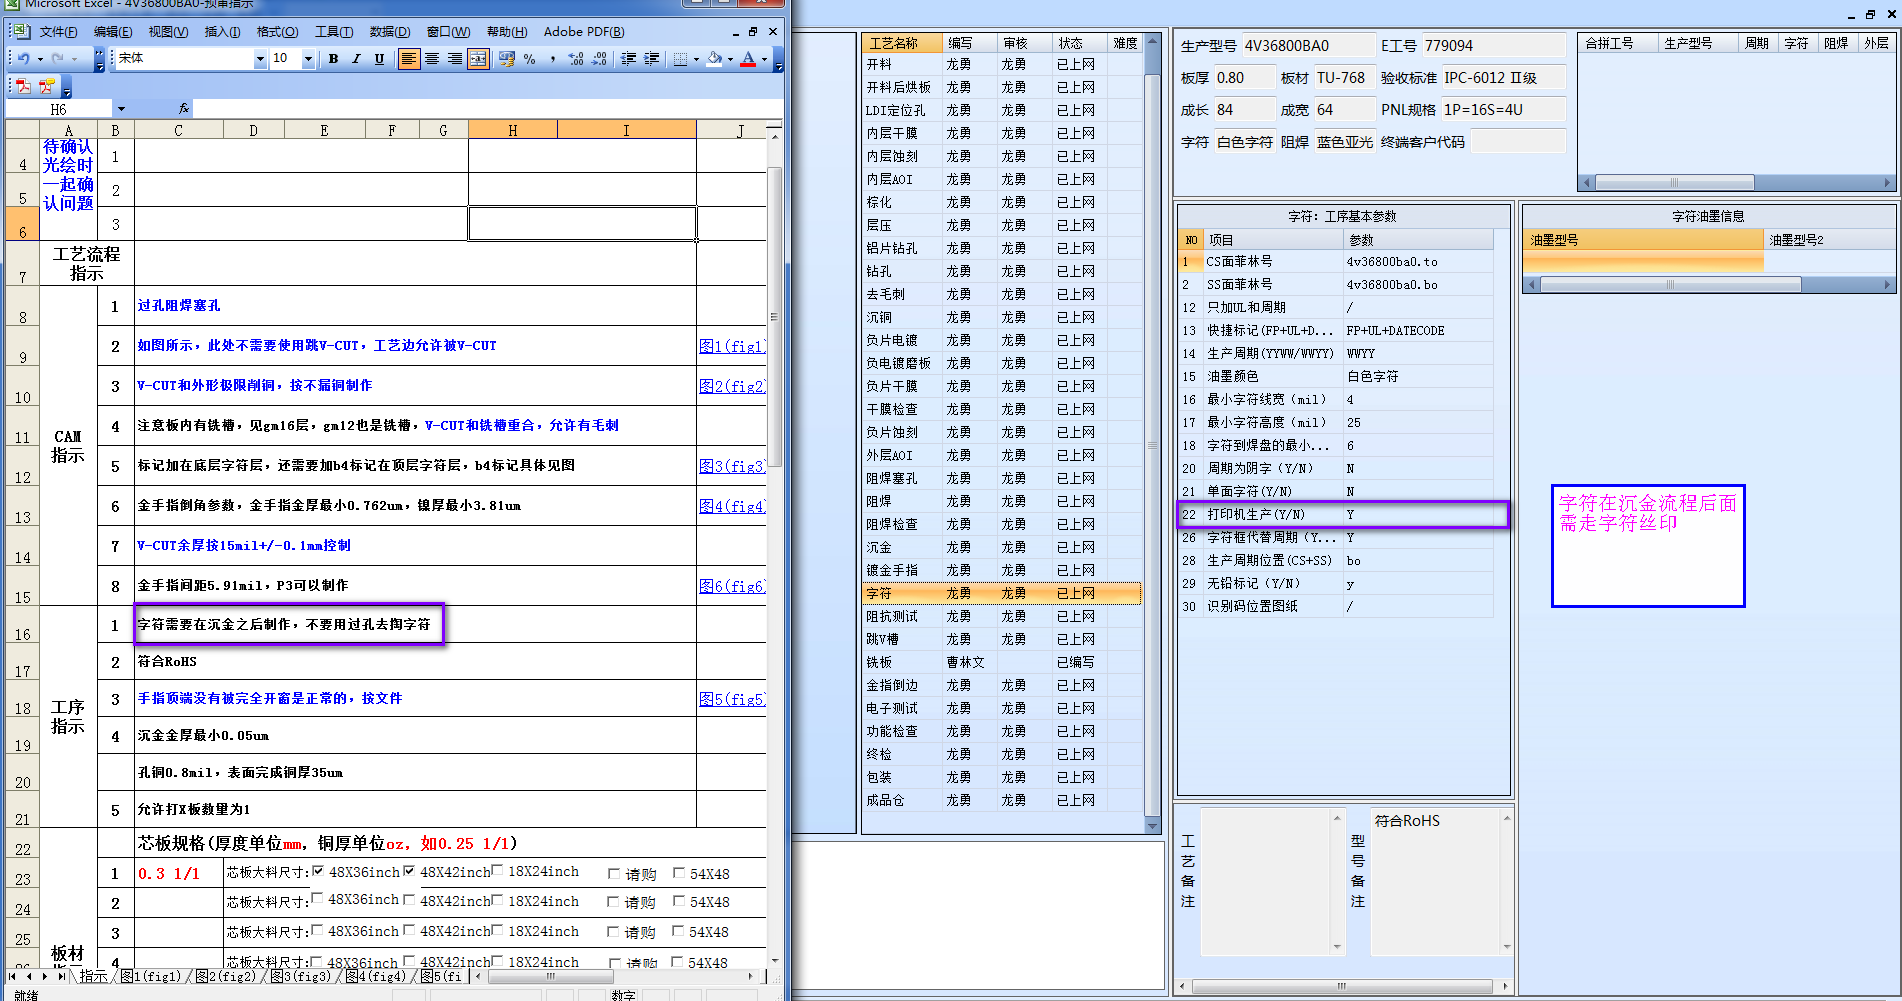This screenshot has height=1001, width=1902.
Task: Apply the Percent style format
Action: click(530, 59)
